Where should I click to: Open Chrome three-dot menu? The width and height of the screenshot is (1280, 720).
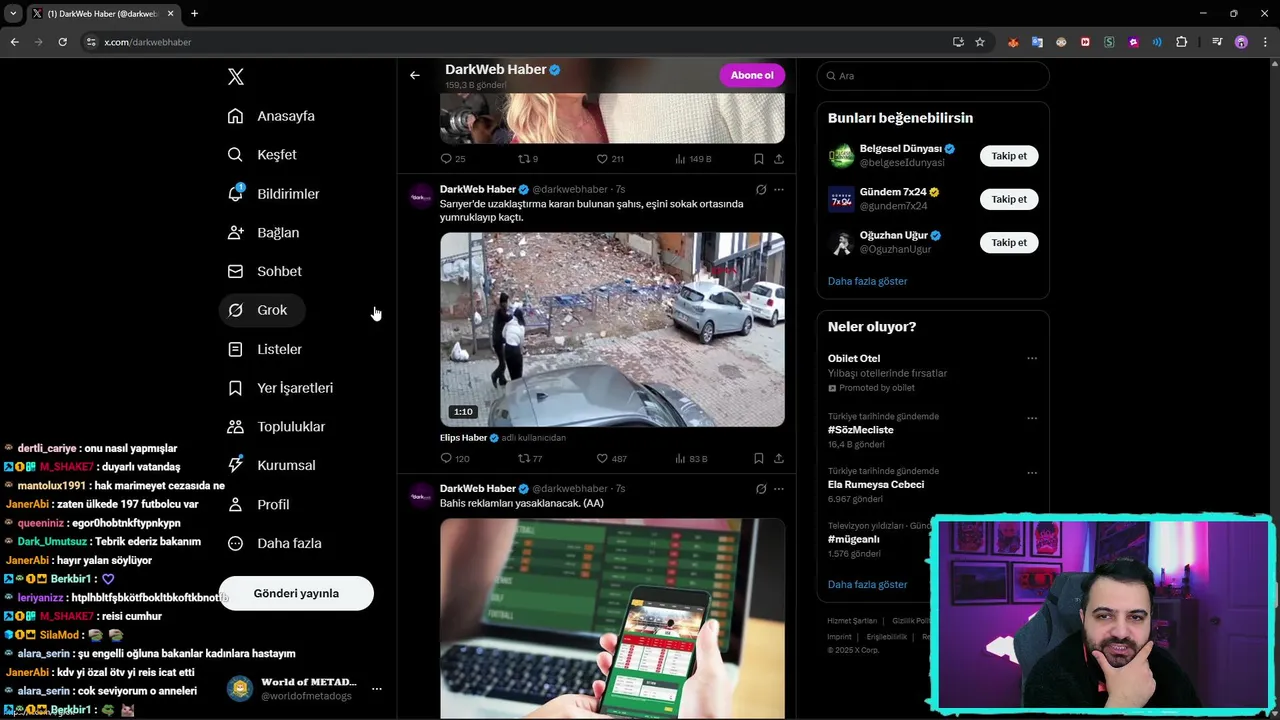point(1264,42)
